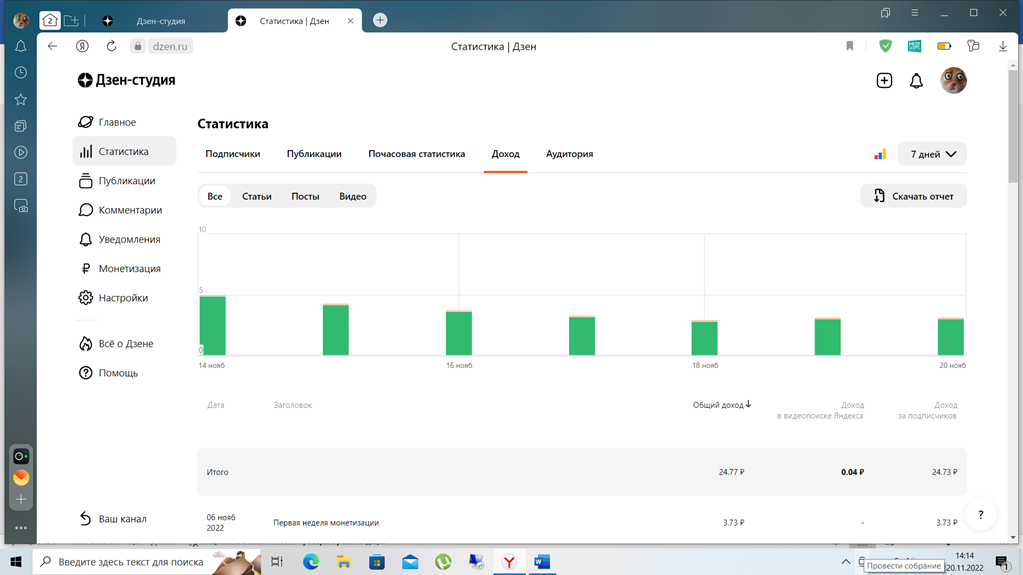Open the sidebar screenshot camera icon
Screen dimensions: 1023x575
tap(21, 206)
